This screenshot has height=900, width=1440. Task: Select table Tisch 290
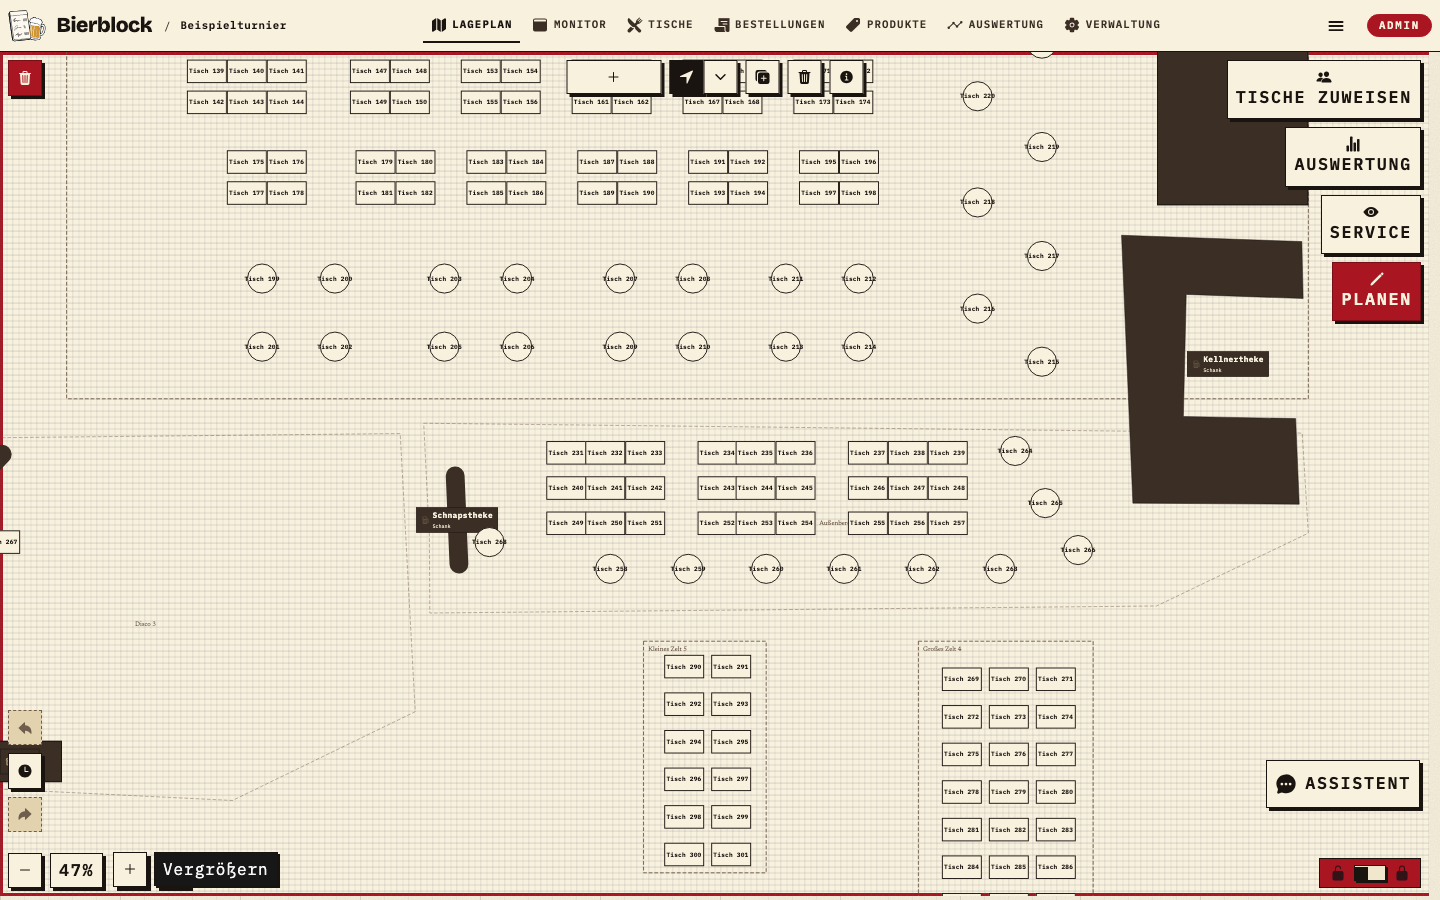[x=684, y=667]
